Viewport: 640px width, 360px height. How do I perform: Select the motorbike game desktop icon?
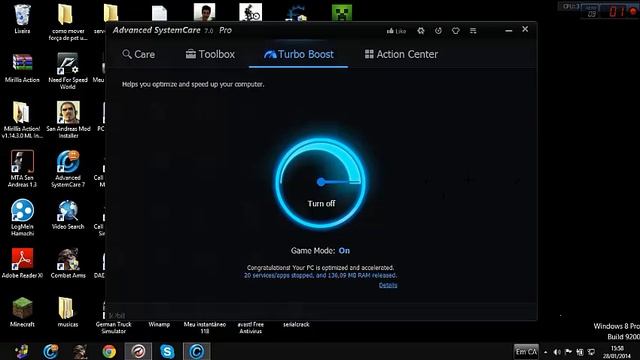[250, 12]
